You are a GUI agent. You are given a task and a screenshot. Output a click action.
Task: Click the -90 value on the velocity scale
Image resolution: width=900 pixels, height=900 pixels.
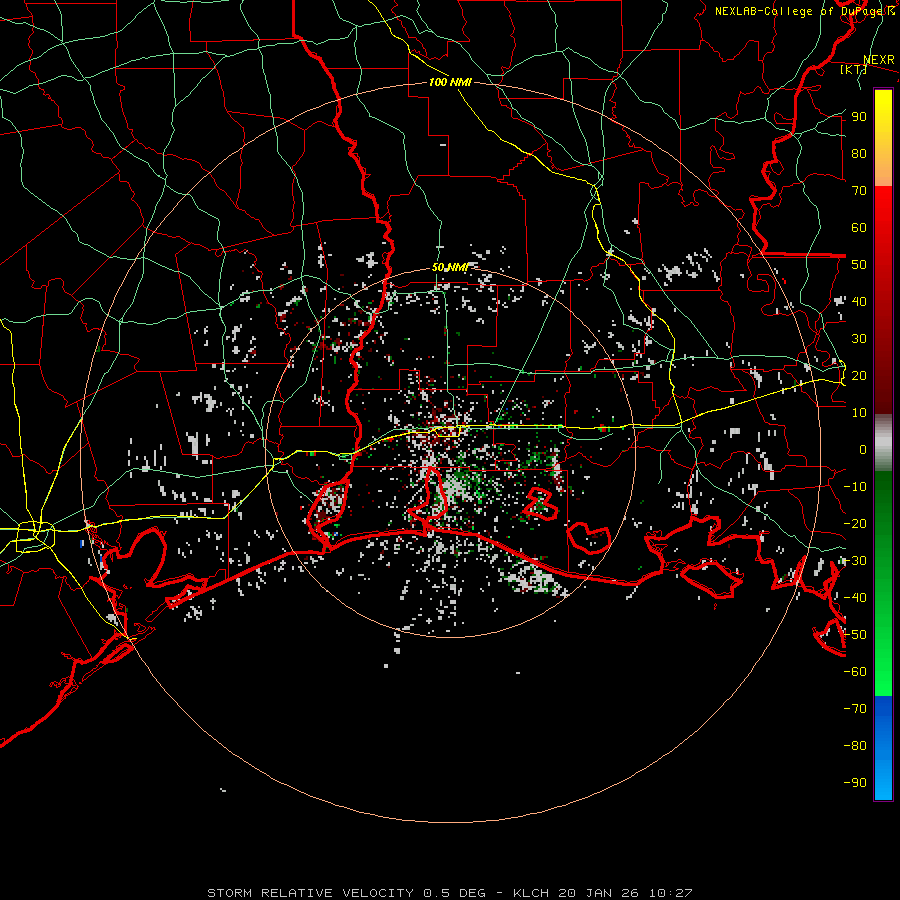point(855,783)
